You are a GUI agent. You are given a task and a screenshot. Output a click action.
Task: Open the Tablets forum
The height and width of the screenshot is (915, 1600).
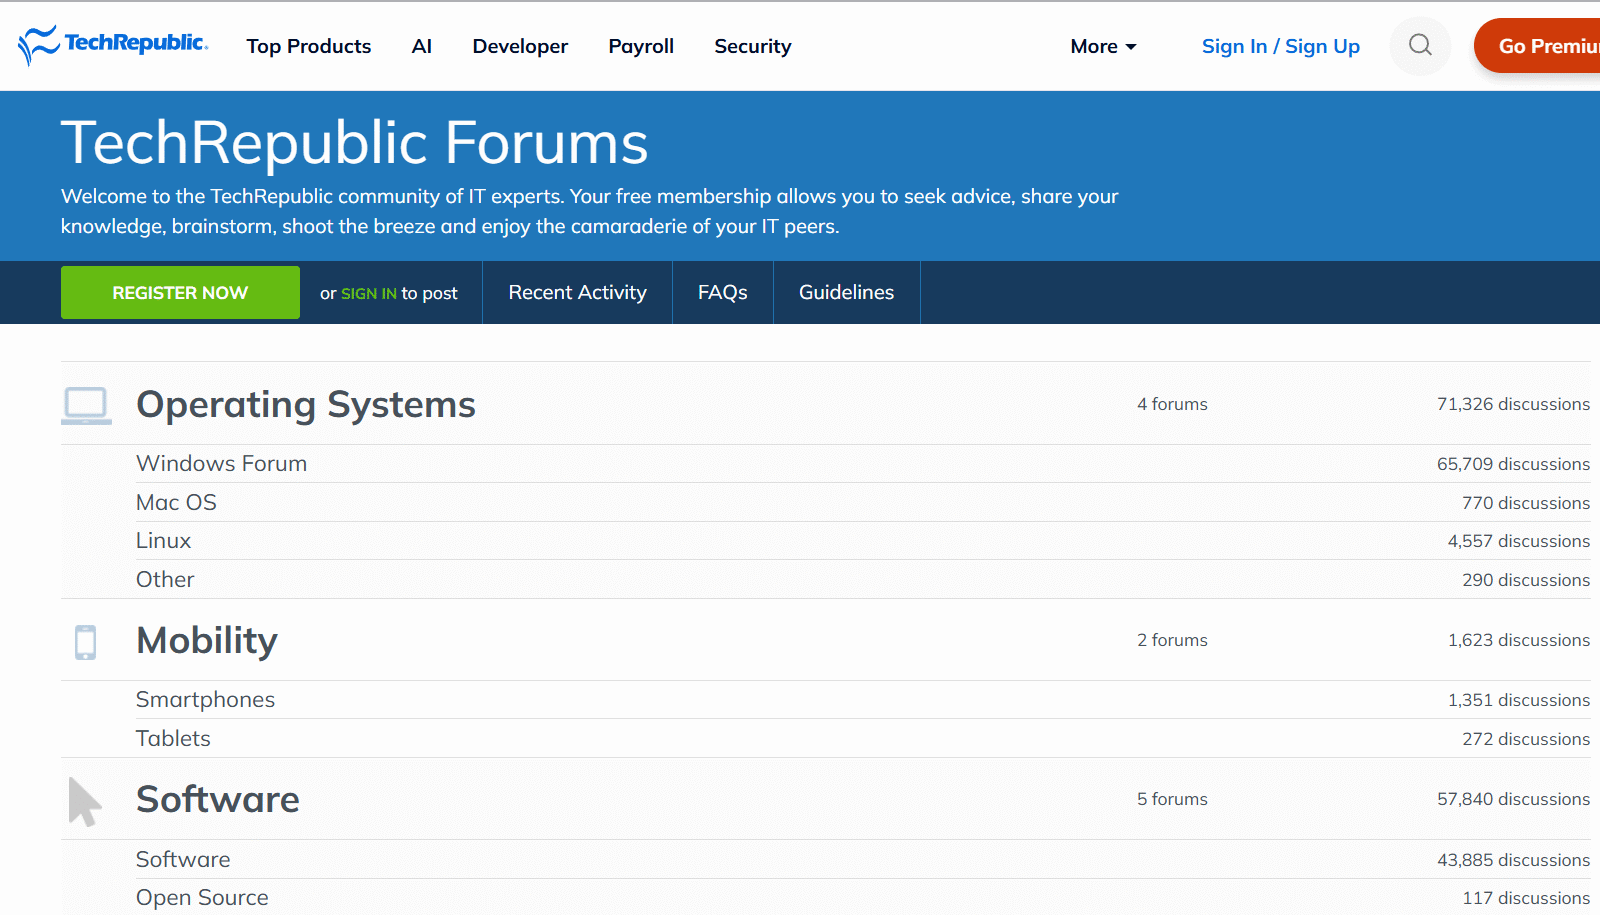[173, 738]
